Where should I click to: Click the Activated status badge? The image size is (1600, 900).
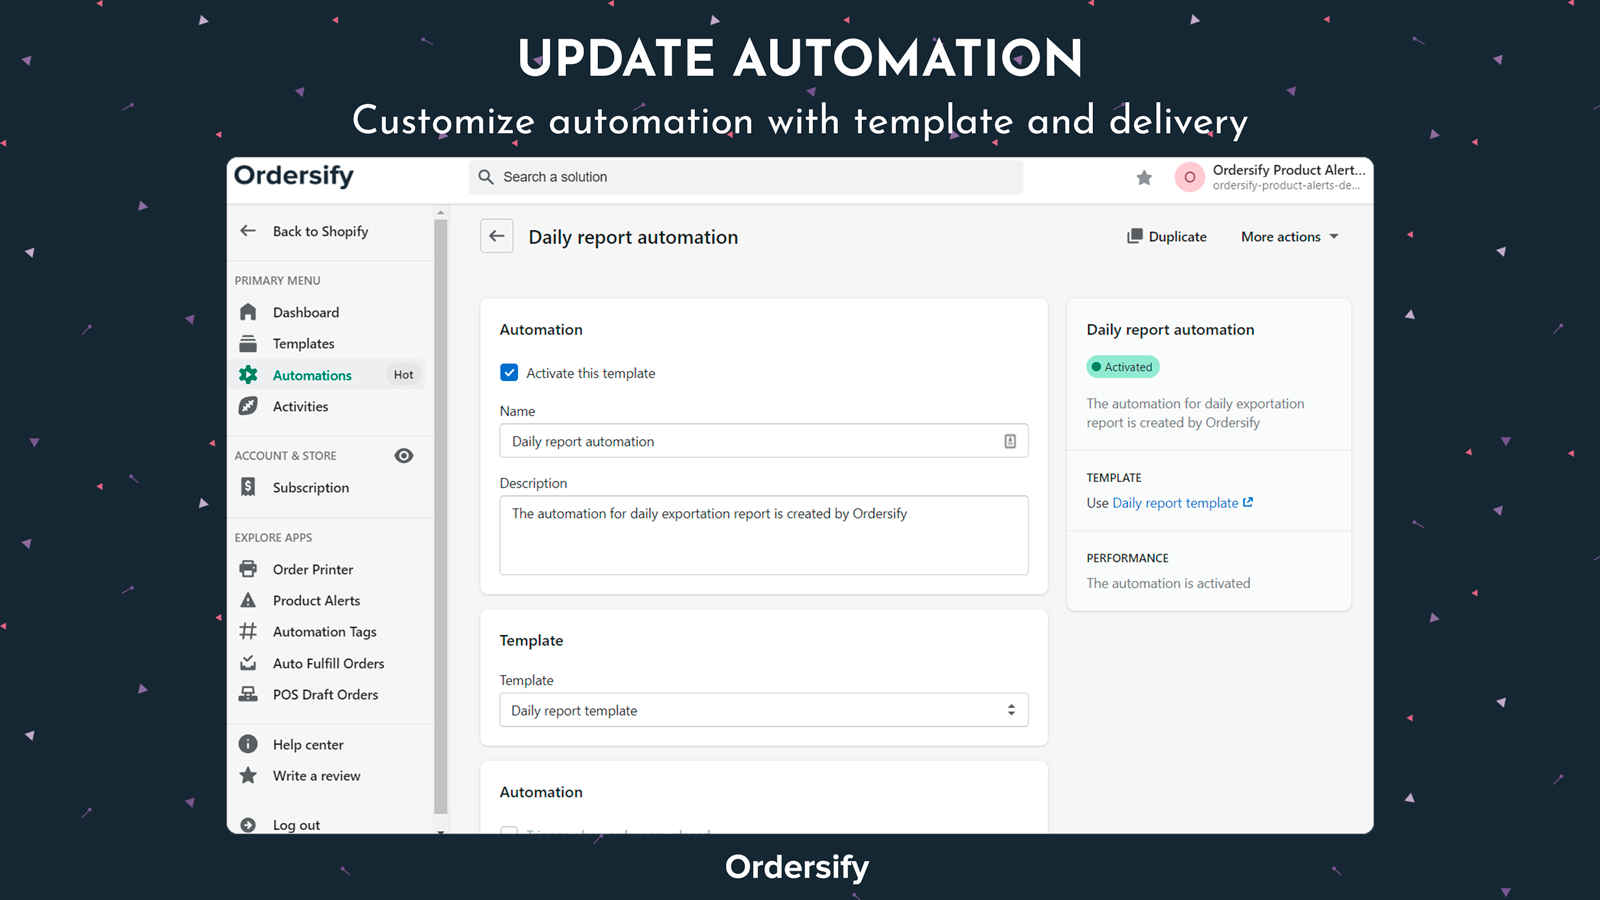(1122, 366)
